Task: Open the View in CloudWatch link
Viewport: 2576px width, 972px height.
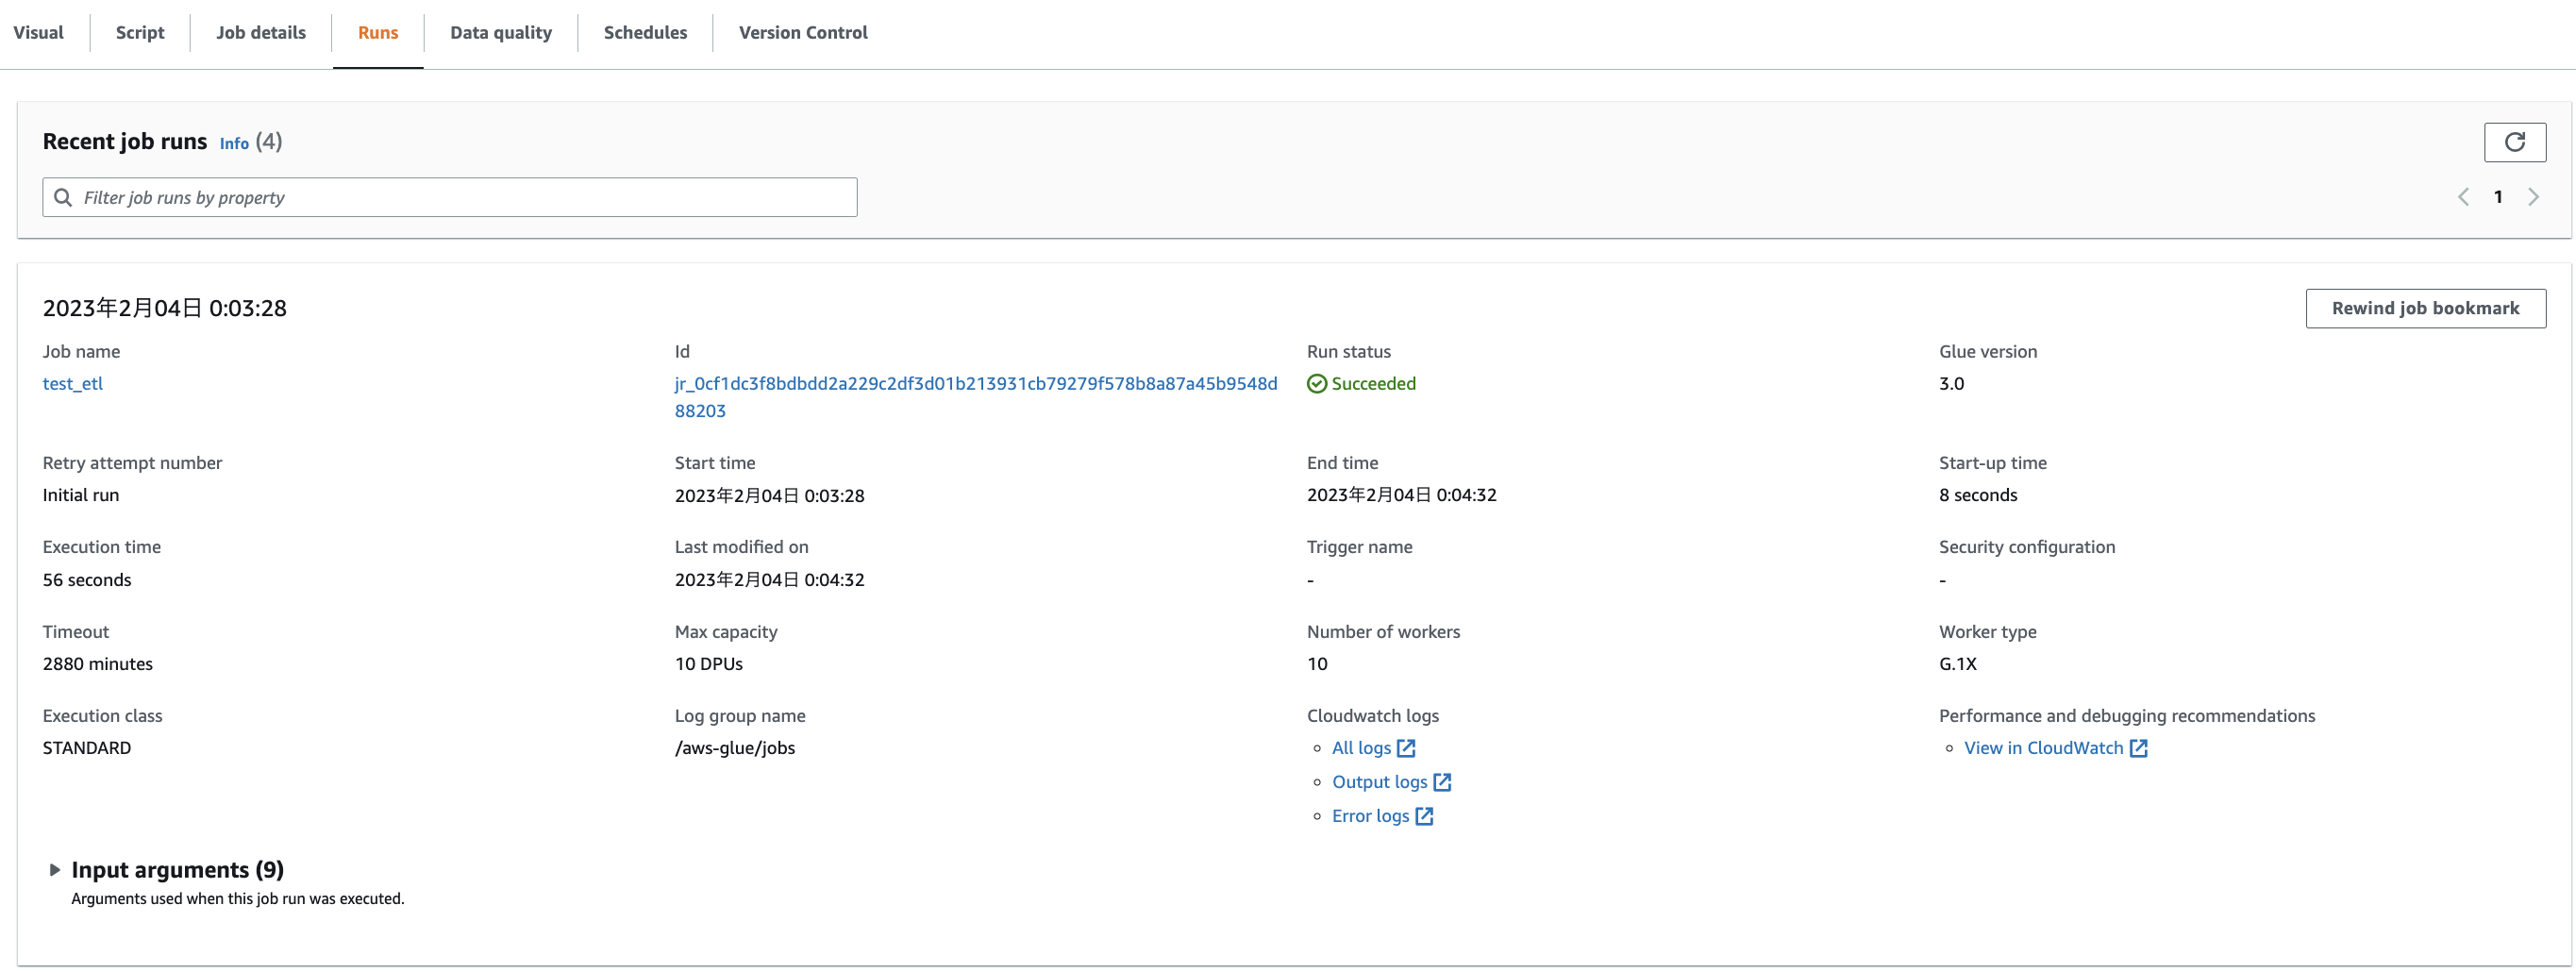Action: 2043,748
